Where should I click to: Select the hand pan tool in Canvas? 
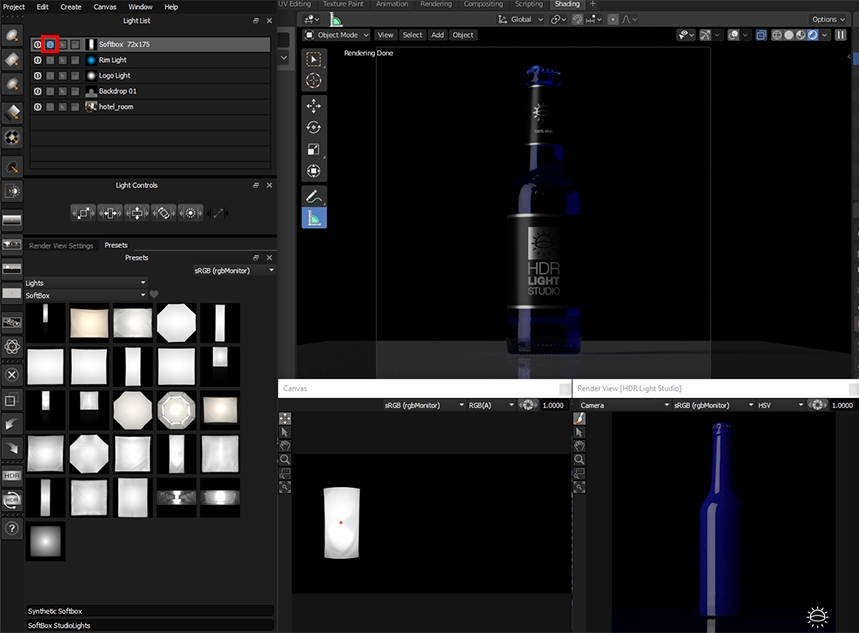pos(285,446)
